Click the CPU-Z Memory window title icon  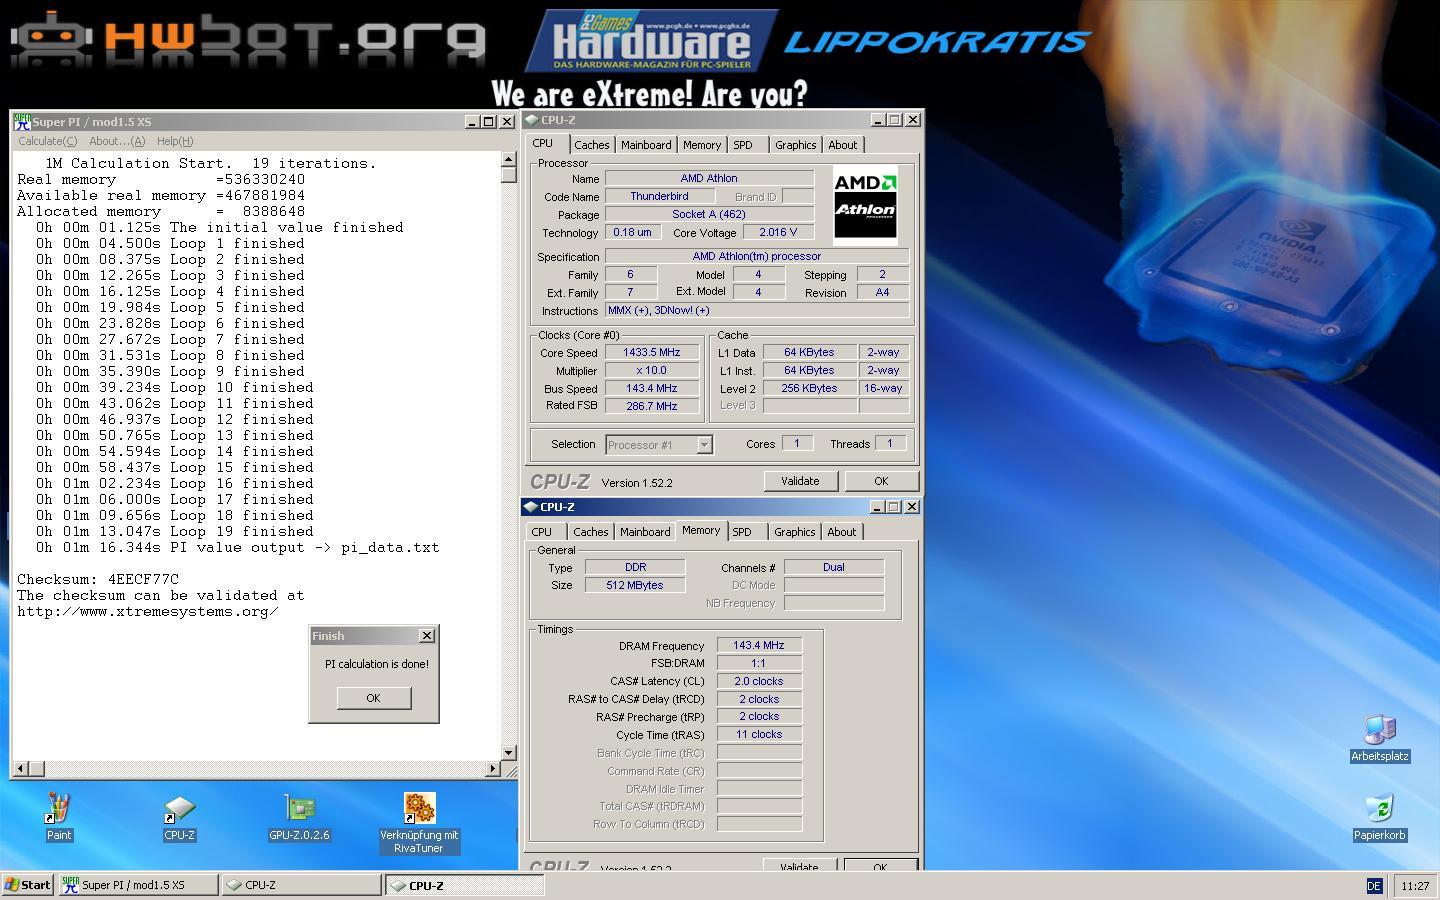tap(530, 507)
